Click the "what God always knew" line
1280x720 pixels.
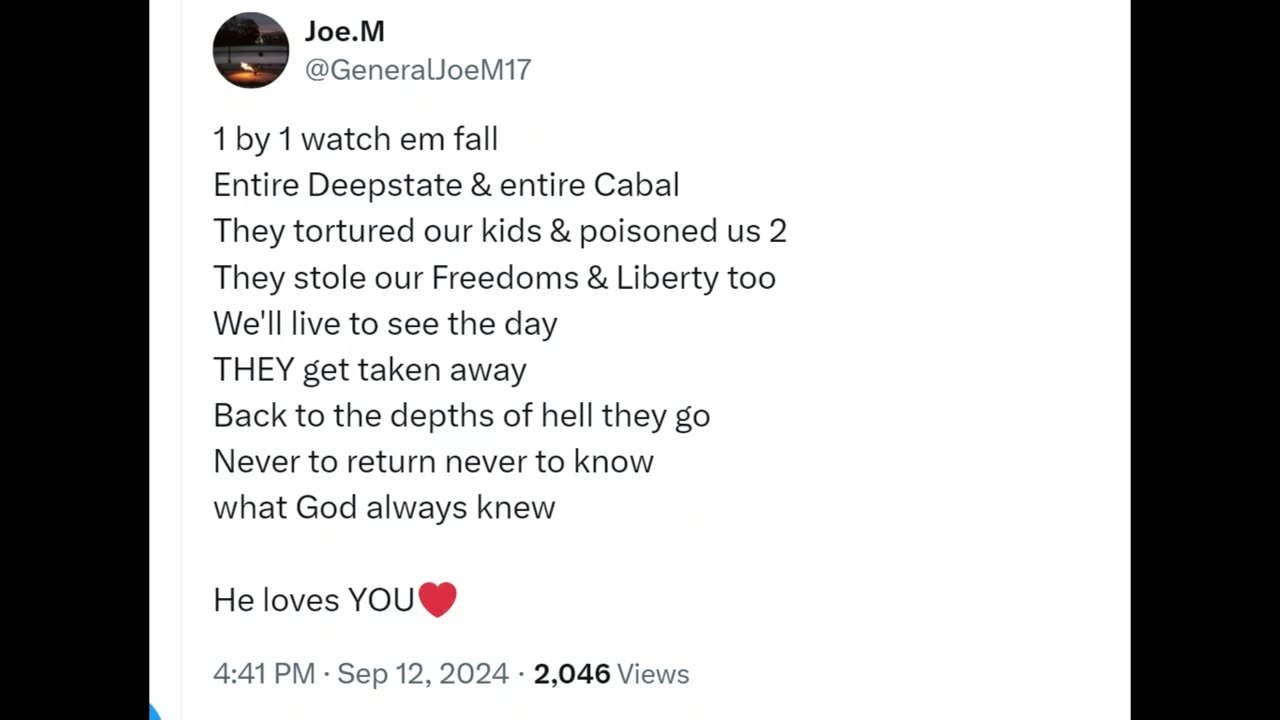tap(383, 507)
